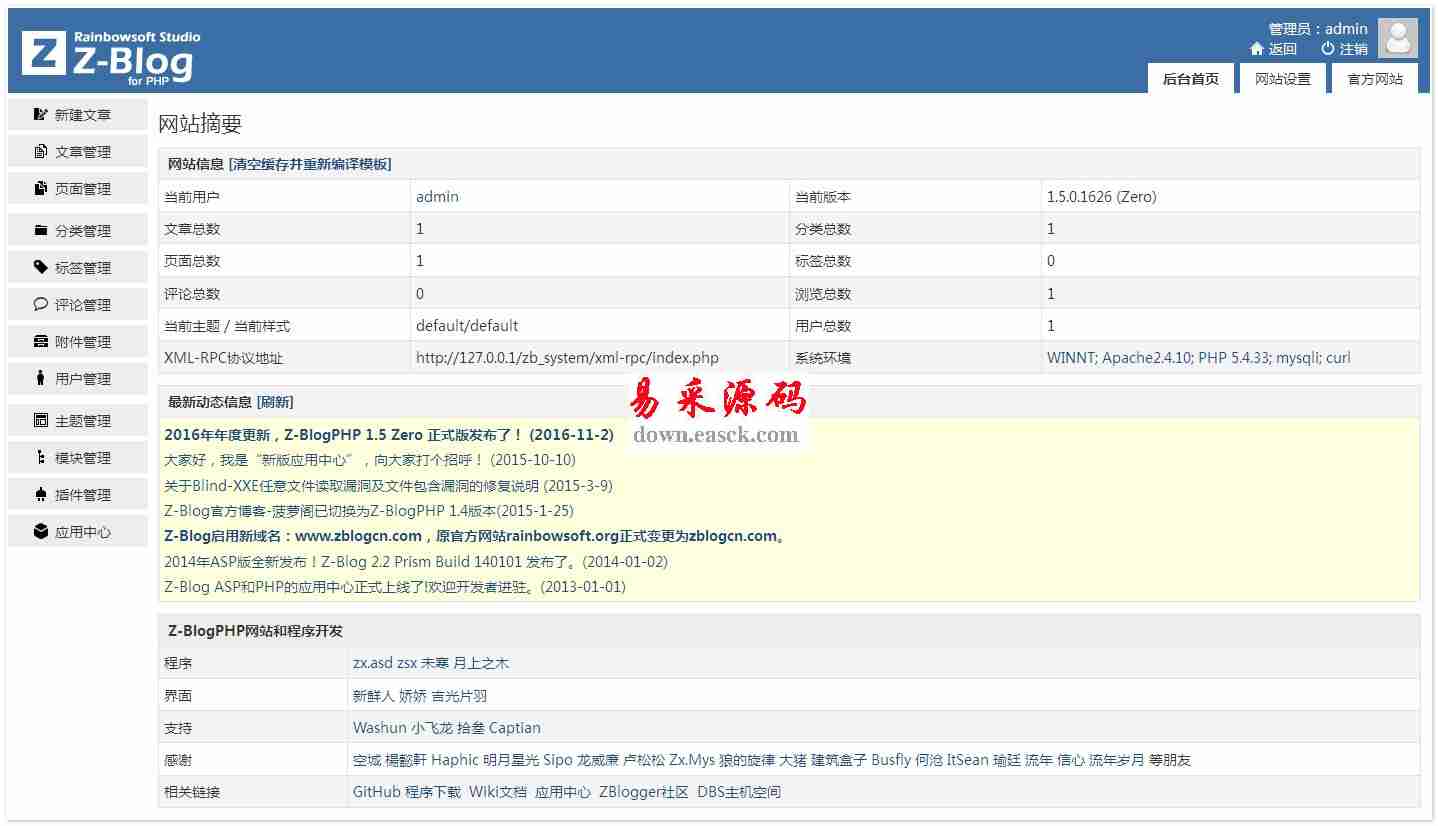Click the default/default theme value
Image resolution: width=1438 pixels, height=826 pixels.
[x=467, y=326]
